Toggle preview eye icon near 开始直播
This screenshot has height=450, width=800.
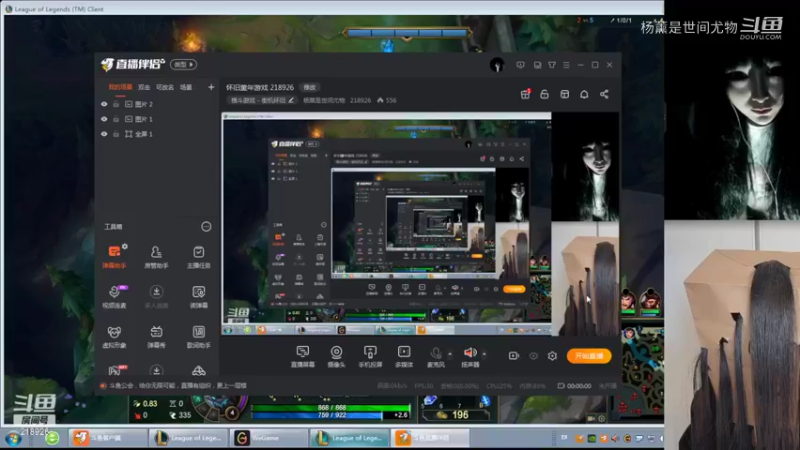point(533,356)
